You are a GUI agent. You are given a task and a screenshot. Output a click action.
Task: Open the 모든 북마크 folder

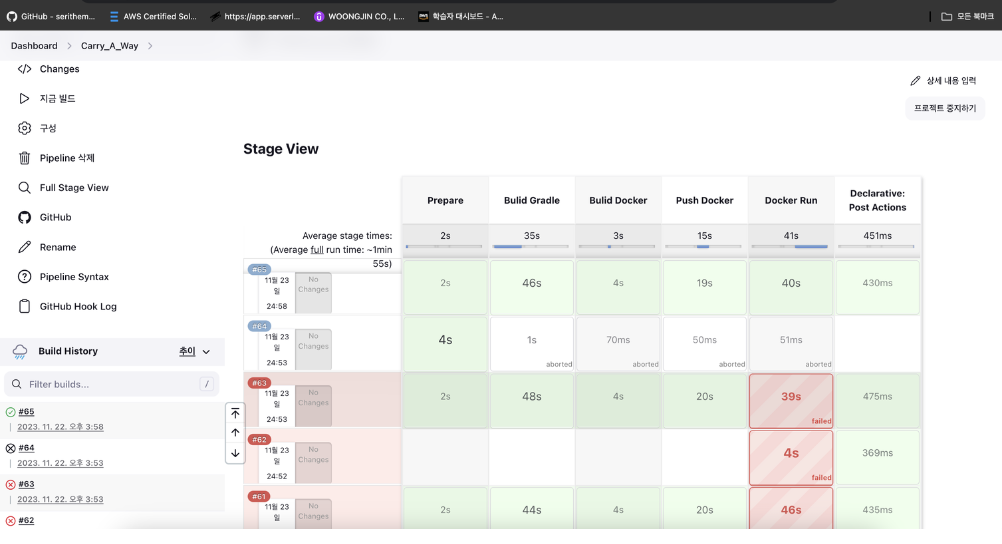point(967,17)
